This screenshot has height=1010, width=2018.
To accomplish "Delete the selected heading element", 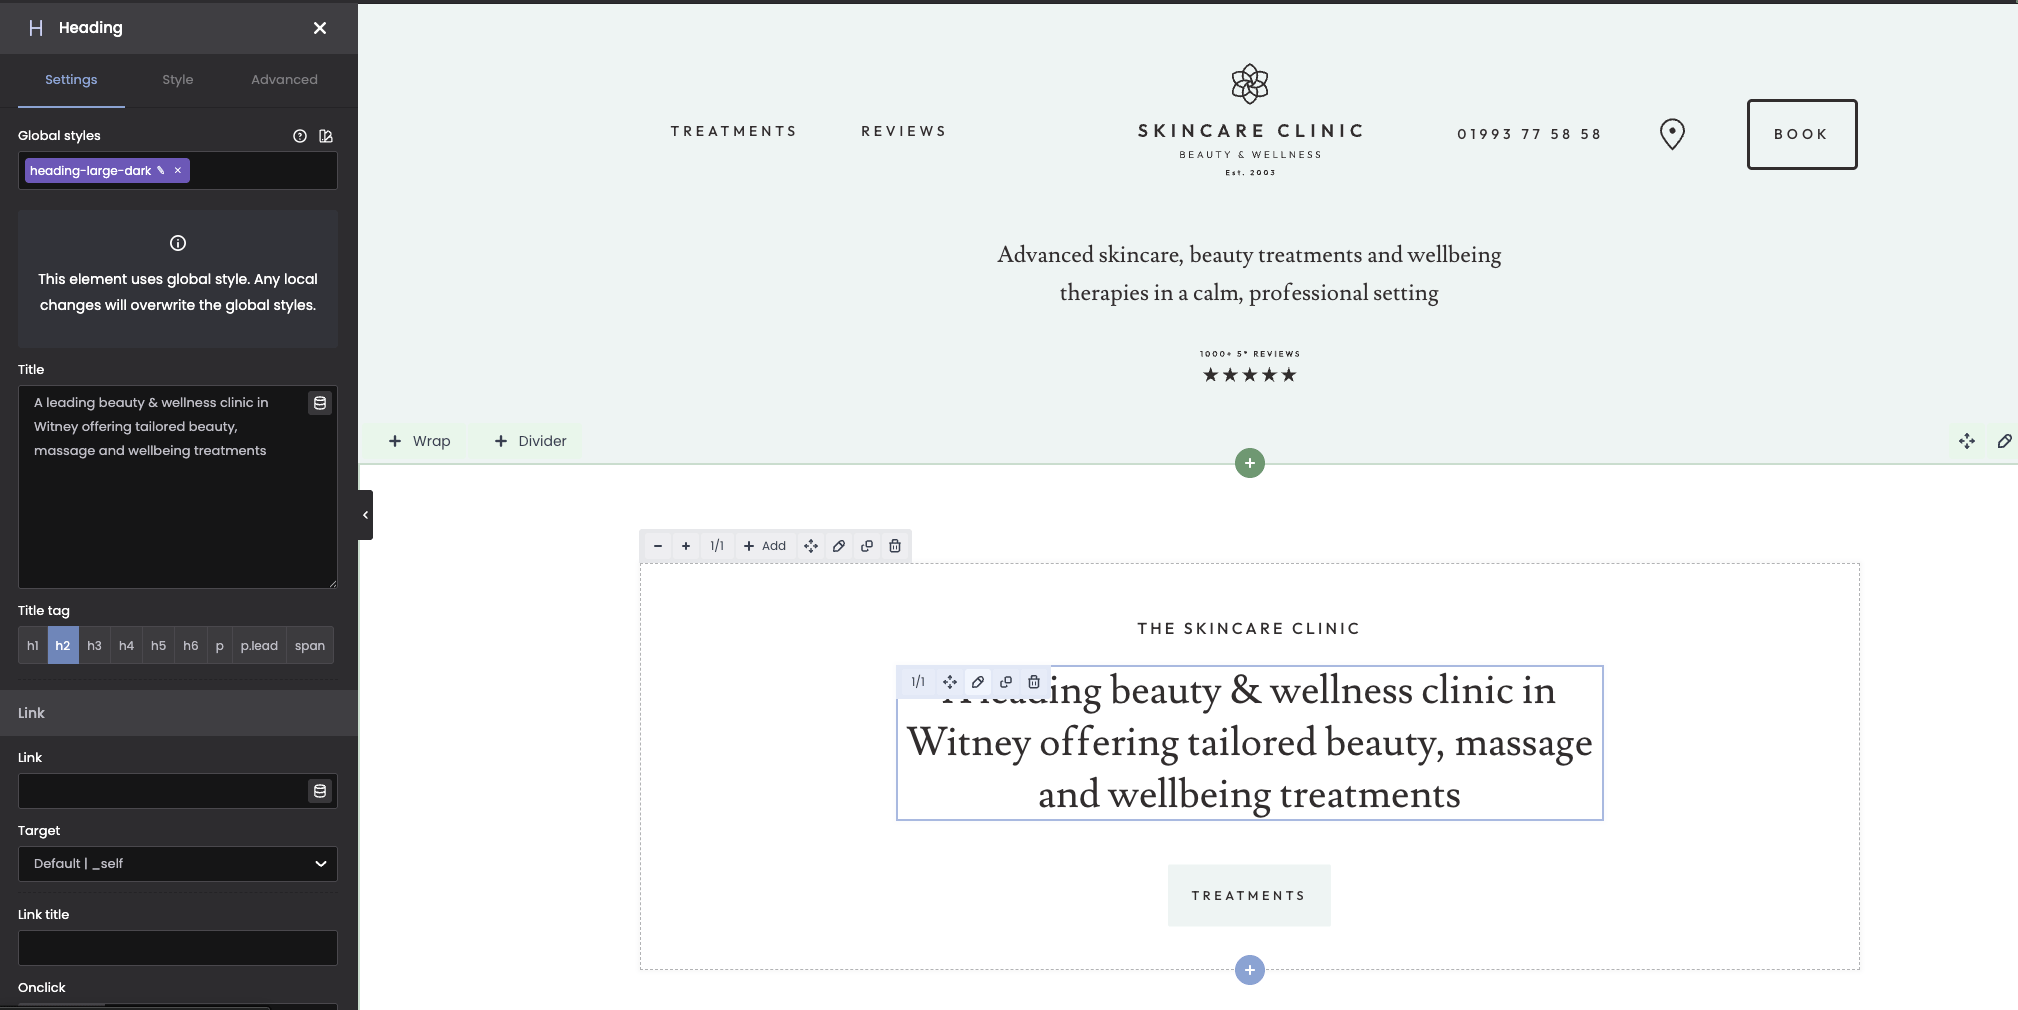I will (1034, 682).
